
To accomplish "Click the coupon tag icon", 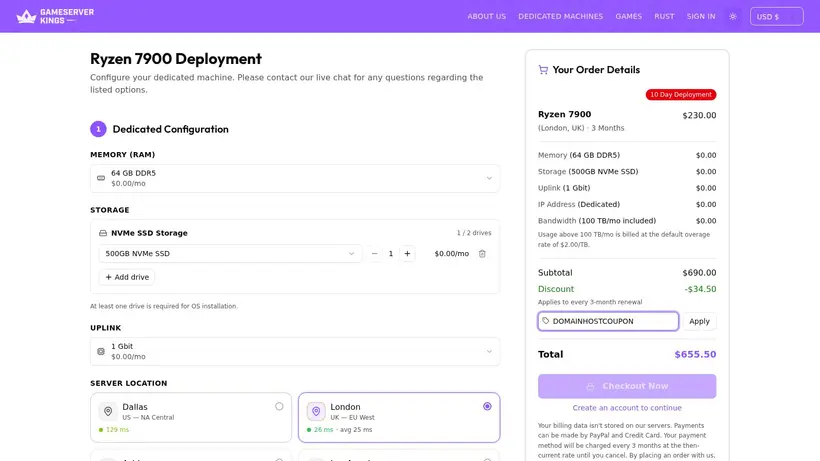I will pos(546,321).
